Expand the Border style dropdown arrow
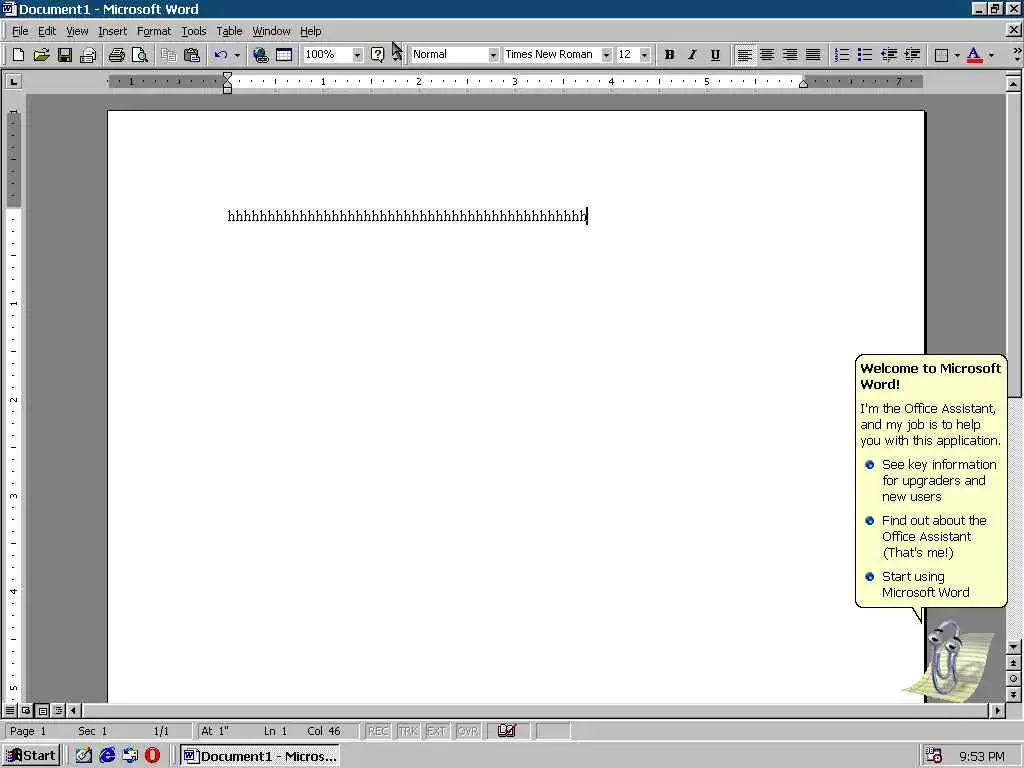The image size is (1024, 768). (957, 55)
